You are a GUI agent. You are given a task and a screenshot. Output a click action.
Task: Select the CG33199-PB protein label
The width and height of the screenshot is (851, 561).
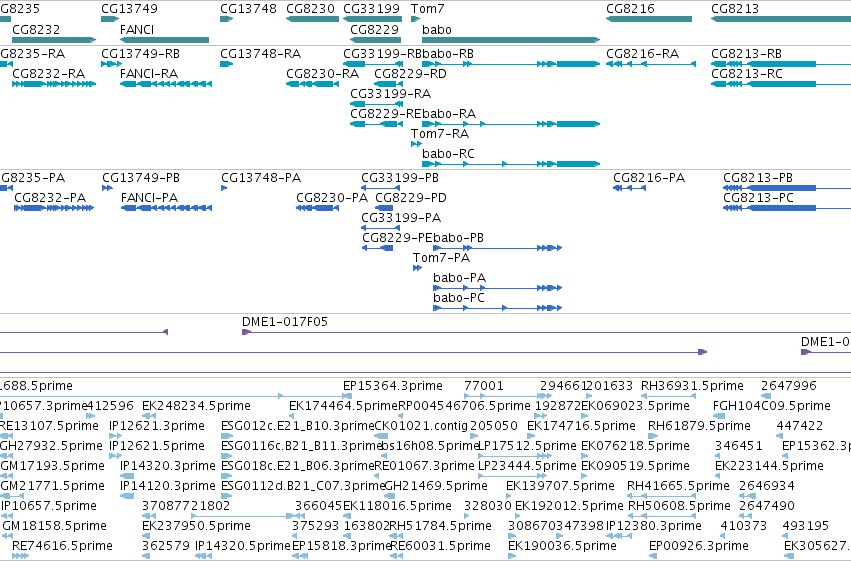pyautogui.click(x=400, y=178)
